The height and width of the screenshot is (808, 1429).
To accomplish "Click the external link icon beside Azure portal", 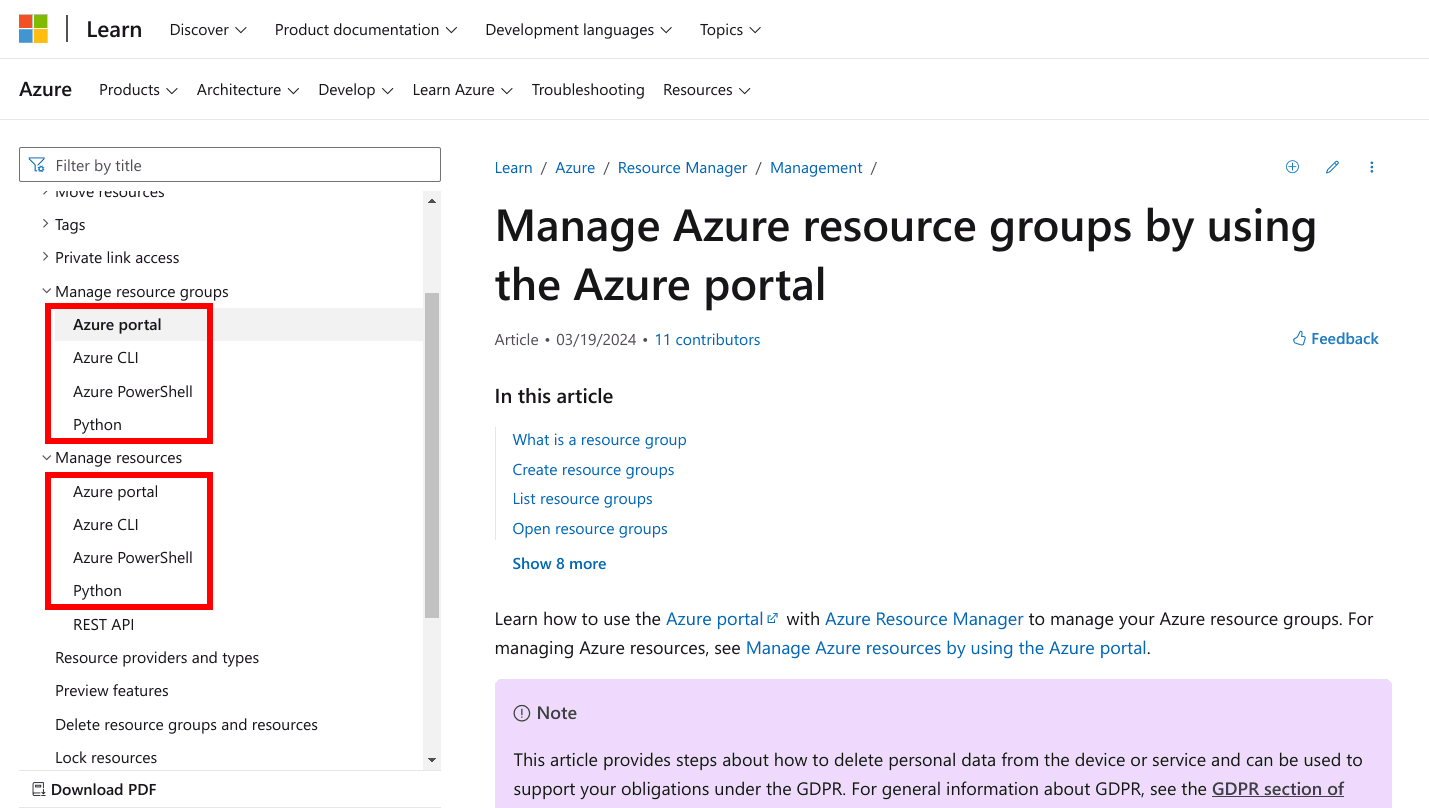I will [771, 617].
